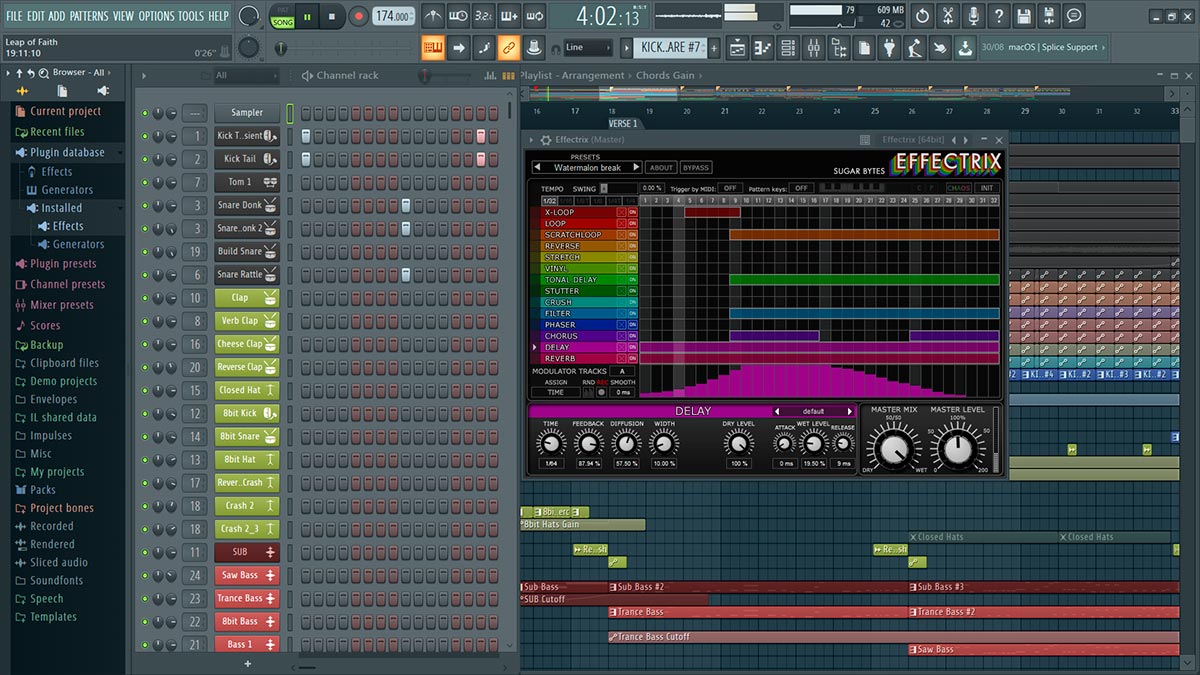Mute the Tom 1 channel LED
Viewport: 1200px width, 675px height.
pos(145,182)
